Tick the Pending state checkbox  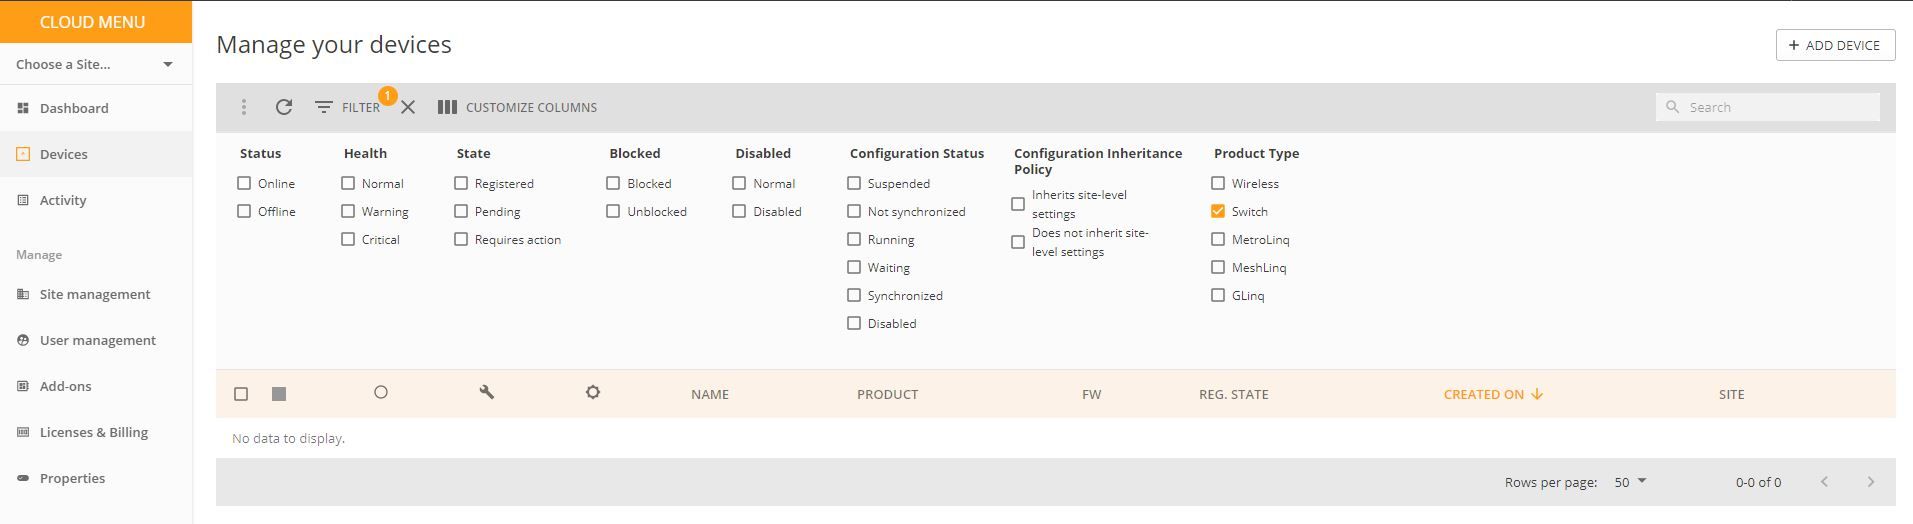point(461,211)
